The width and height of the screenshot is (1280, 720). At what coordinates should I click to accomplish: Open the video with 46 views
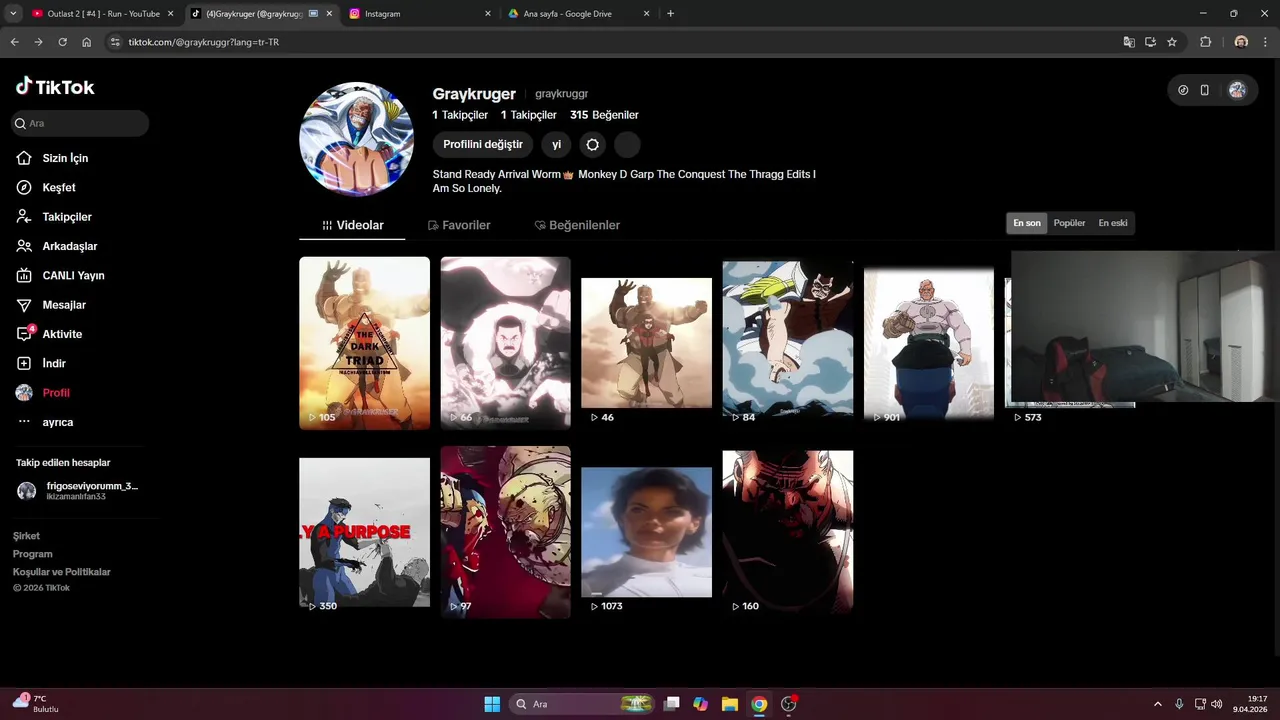click(647, 343)
